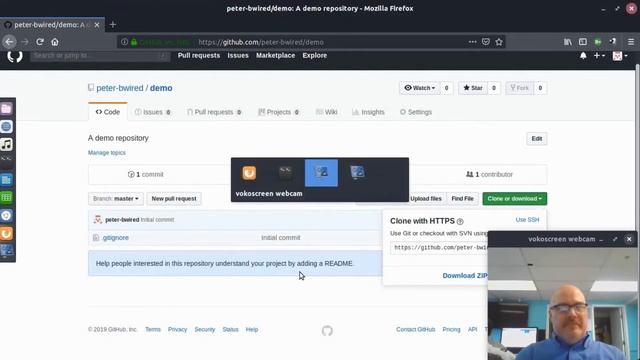Open the spreadsheet app in the dock
Viewport: 640px width, 360px height.
tap(7, 198)
